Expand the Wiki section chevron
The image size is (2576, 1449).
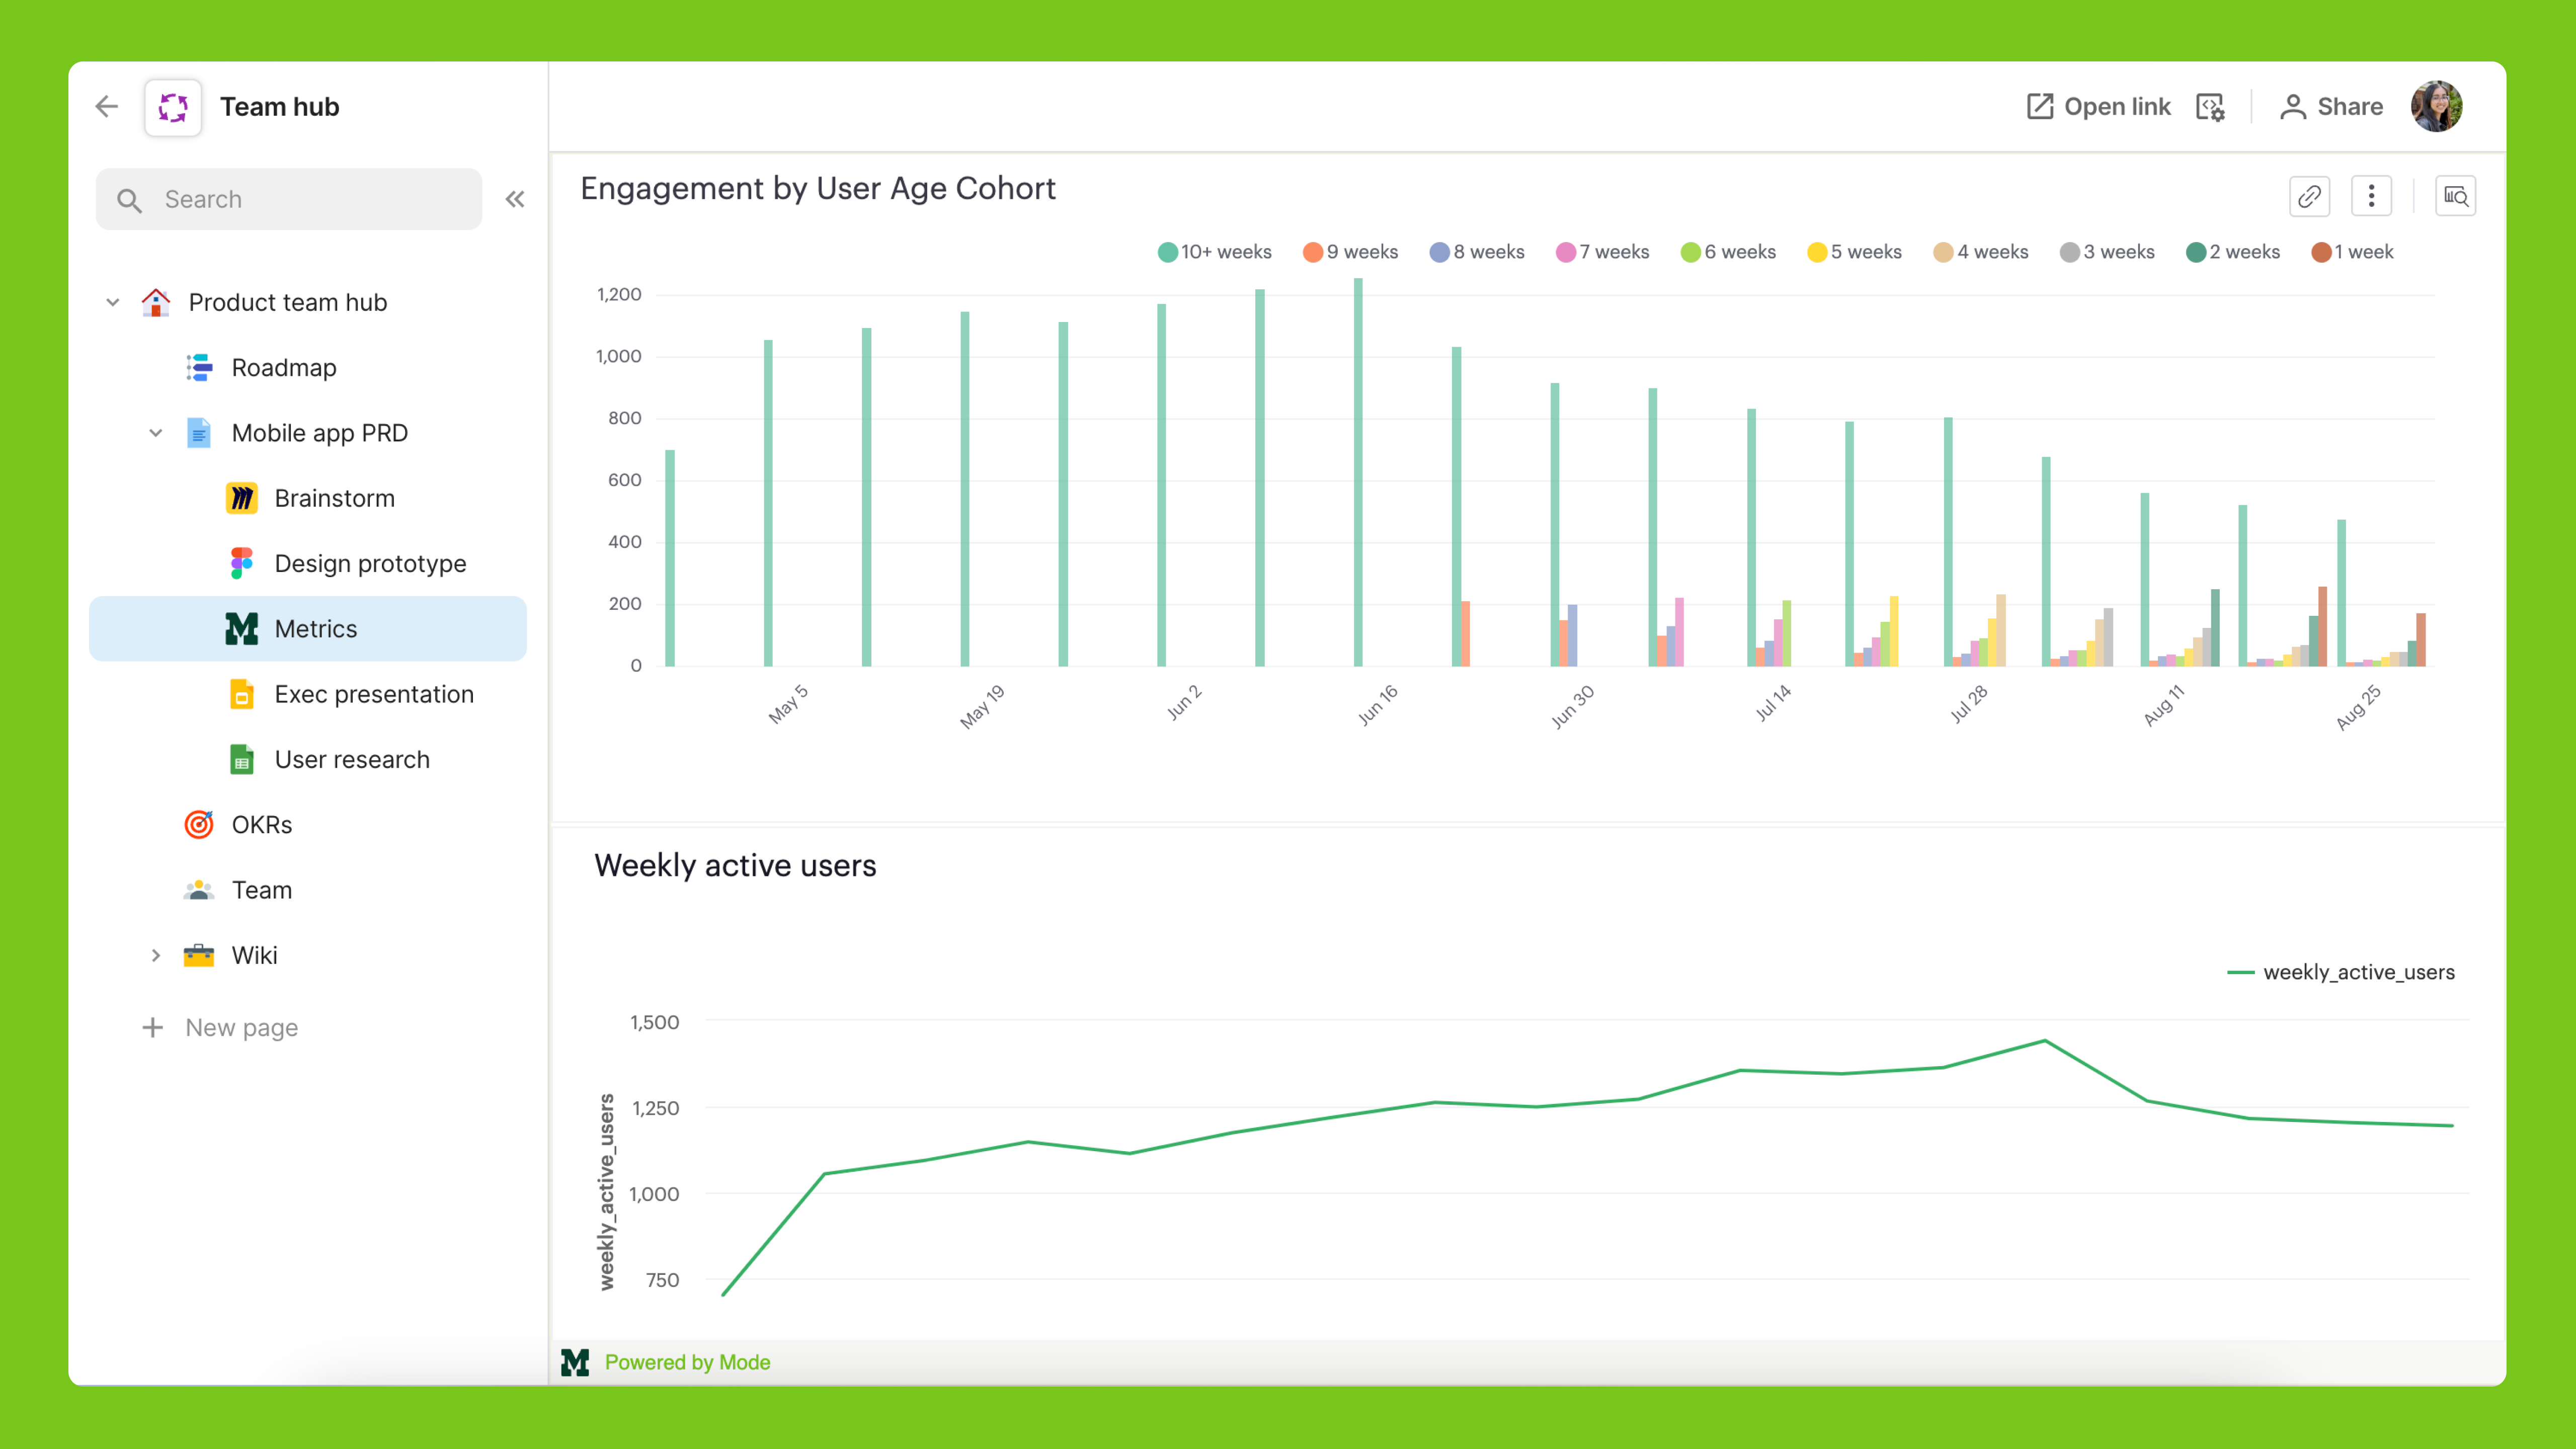tap(156, 955)
